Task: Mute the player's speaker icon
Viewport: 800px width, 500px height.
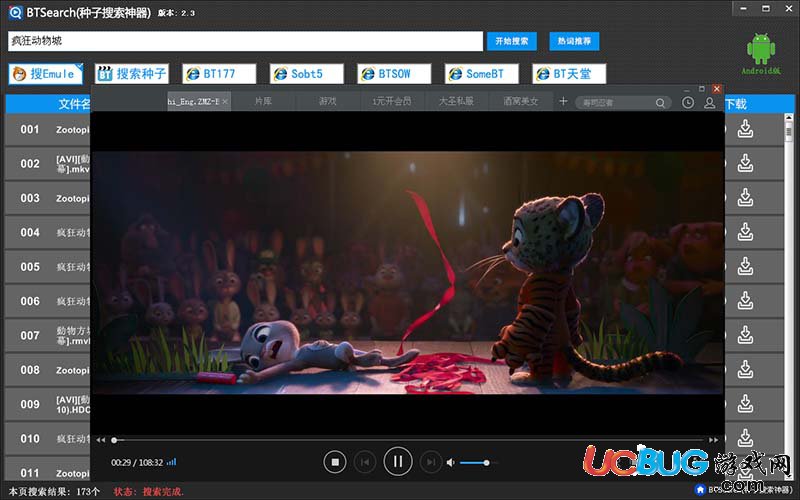Action: point(450,463)
